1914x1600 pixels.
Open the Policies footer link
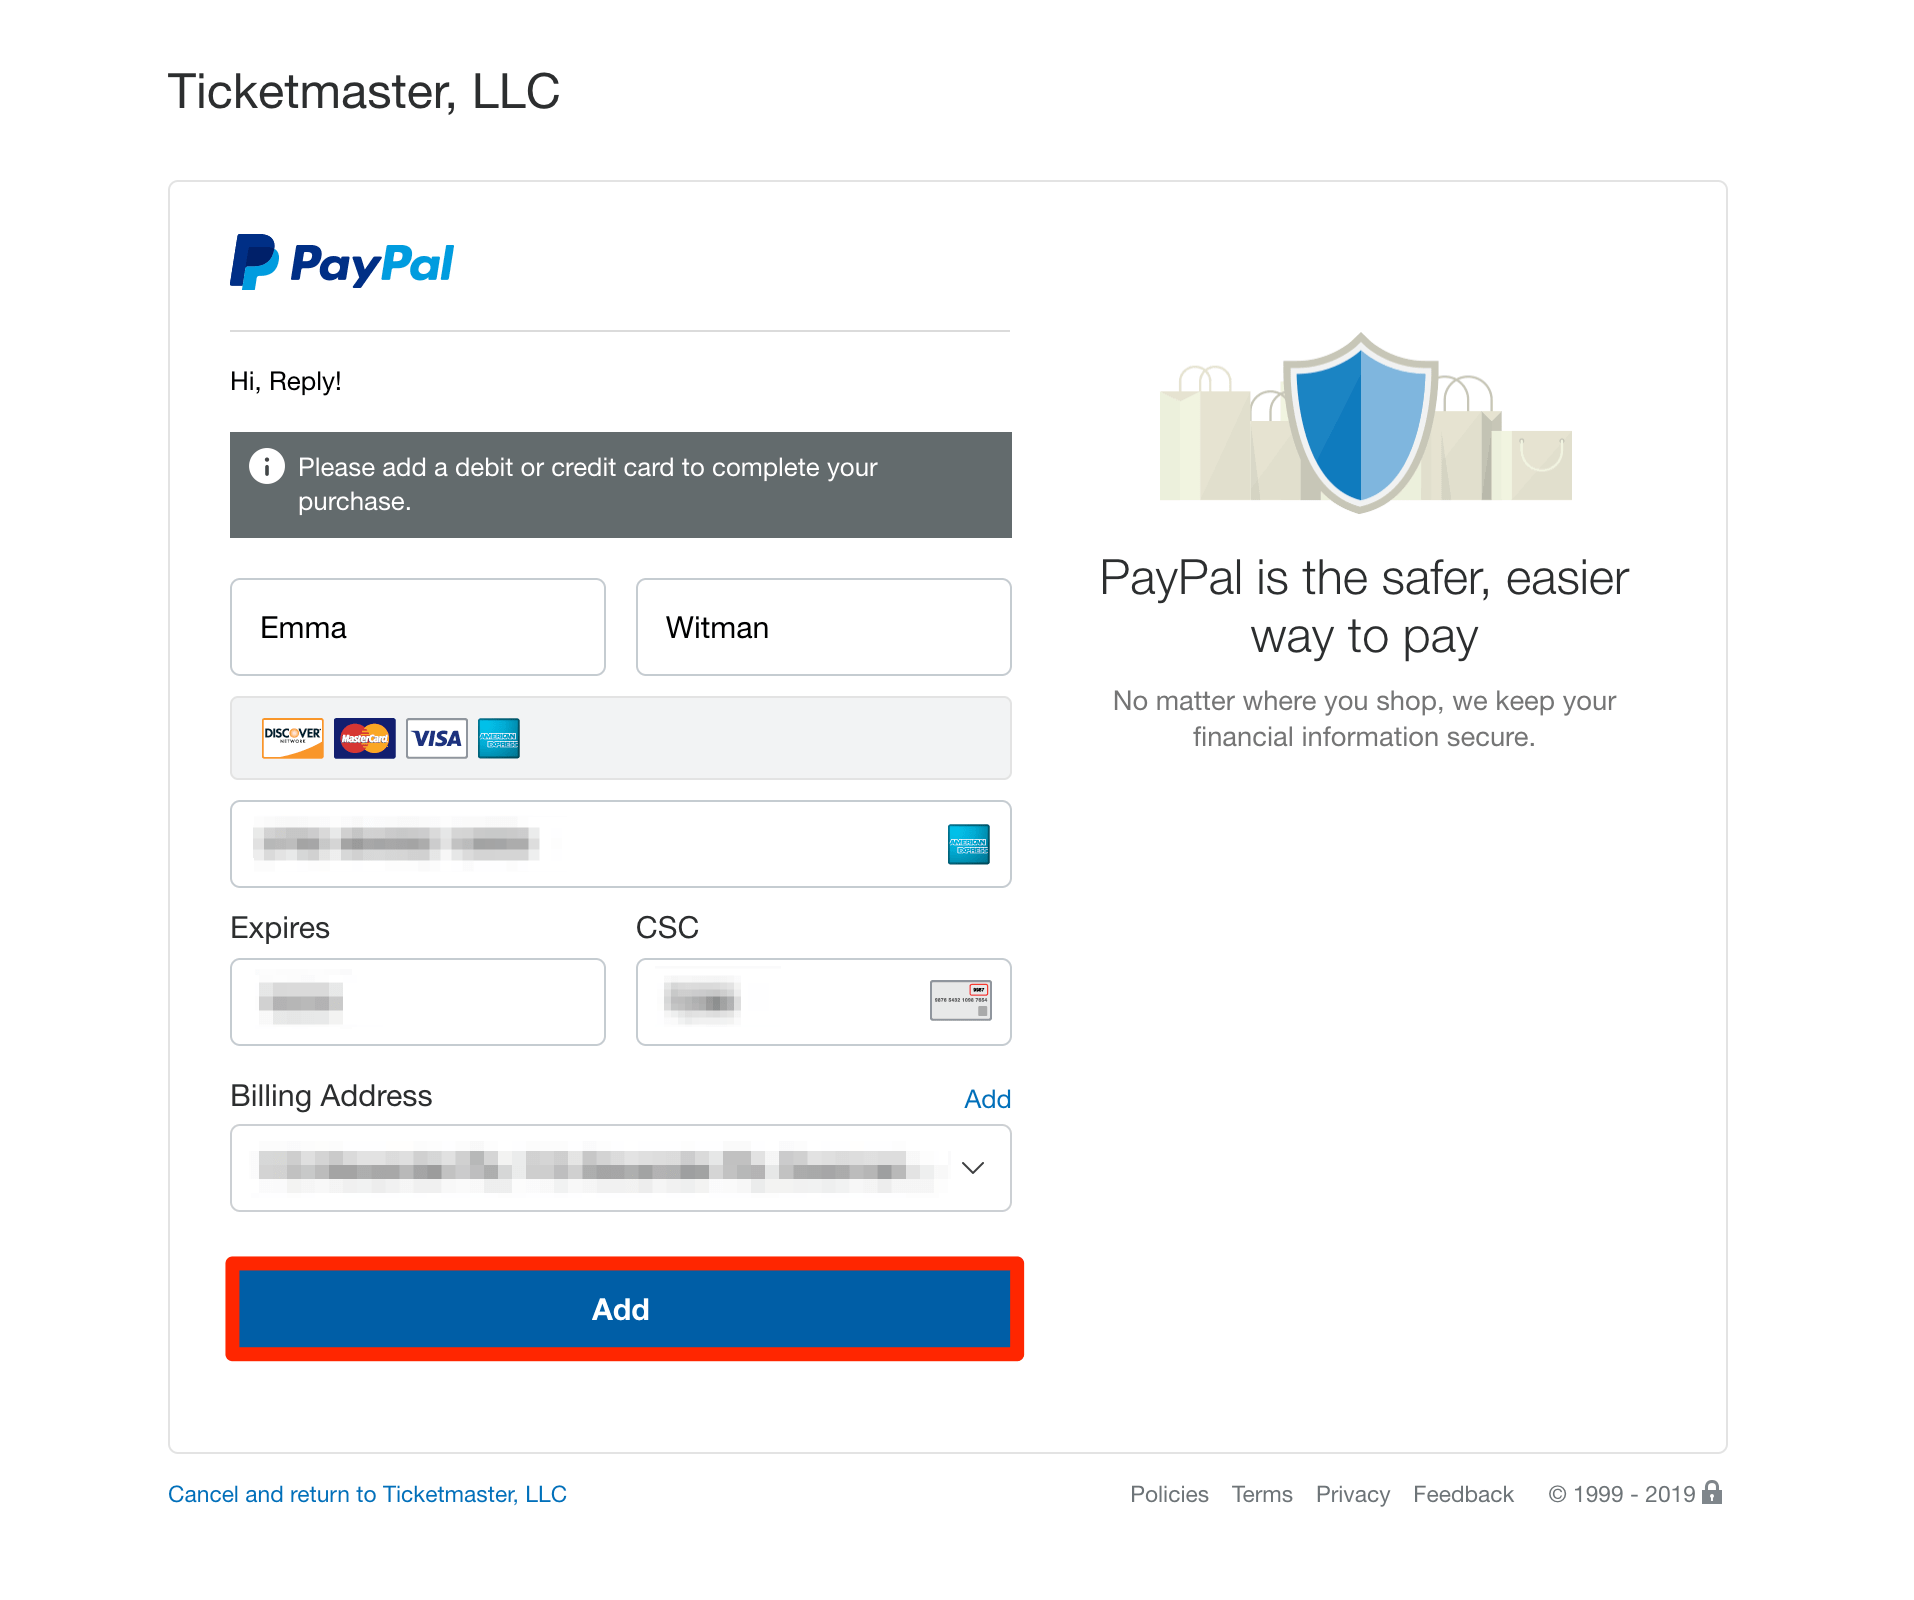(1169, 1494)
